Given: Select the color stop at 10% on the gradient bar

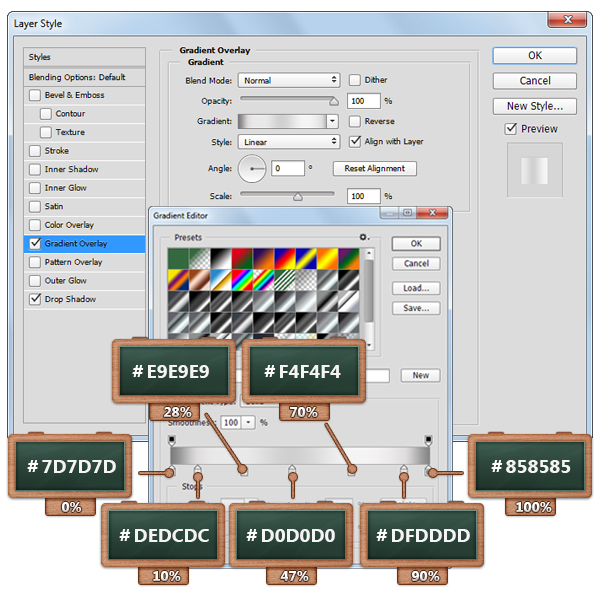Looking at the screenshot, I should pos(197,470).
